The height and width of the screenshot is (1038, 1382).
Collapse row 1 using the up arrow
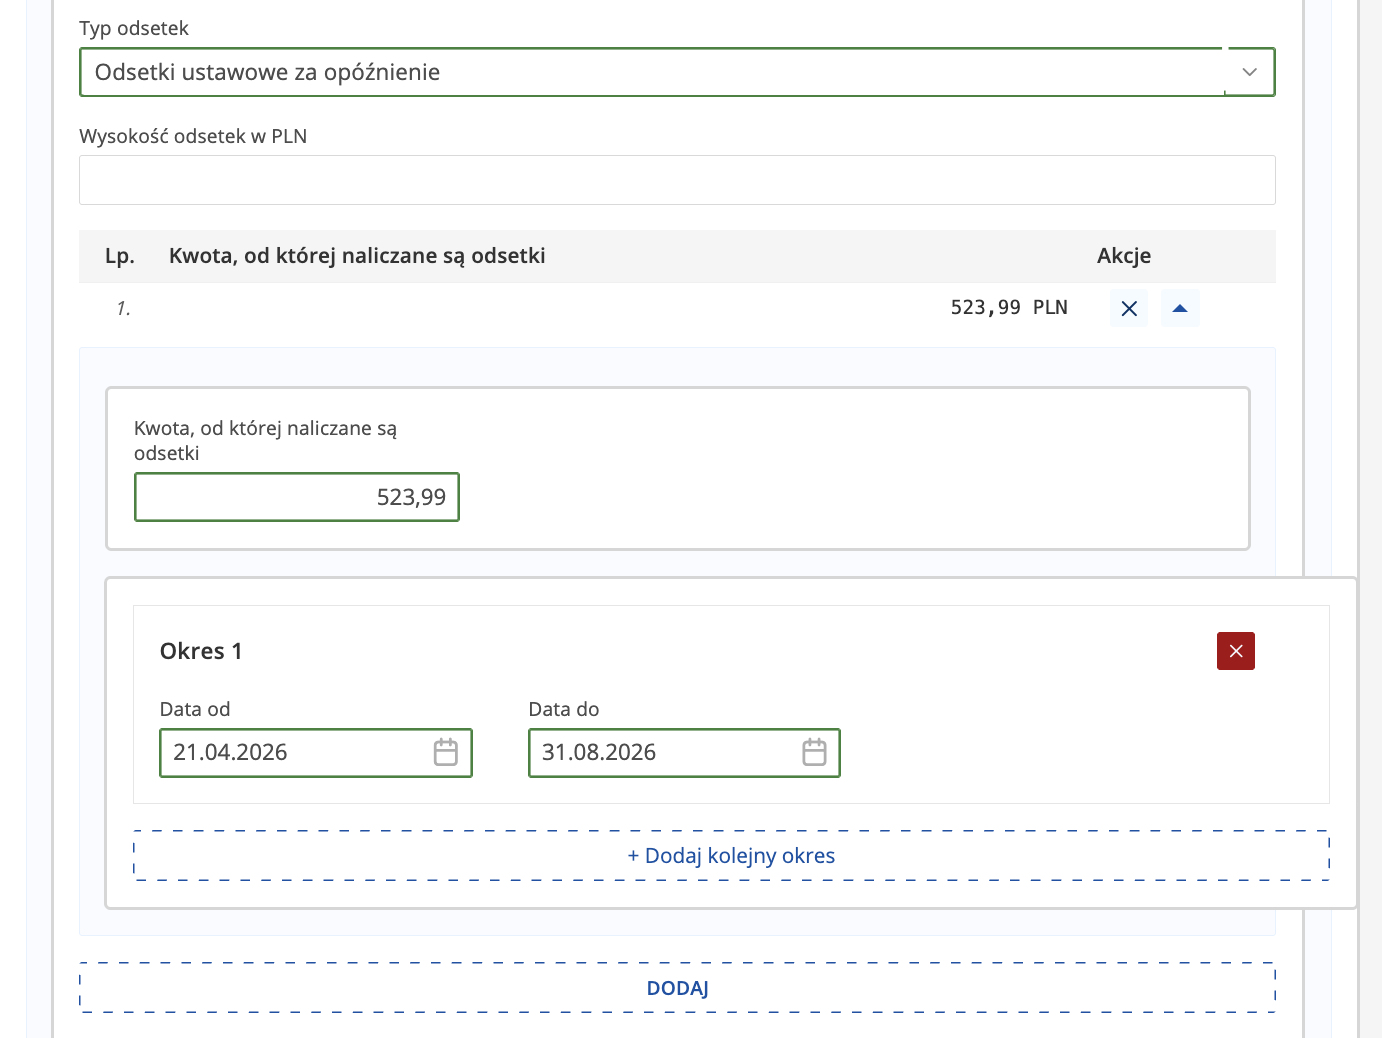1180,308
